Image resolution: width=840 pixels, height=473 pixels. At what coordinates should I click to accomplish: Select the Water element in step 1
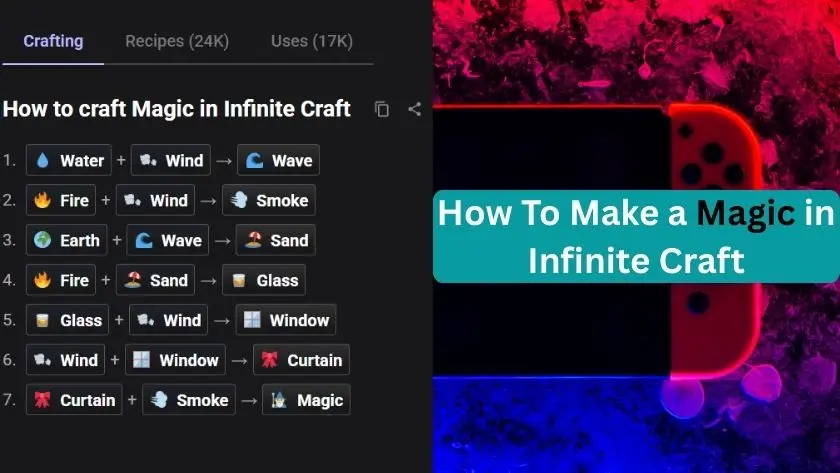coord(69,160)
